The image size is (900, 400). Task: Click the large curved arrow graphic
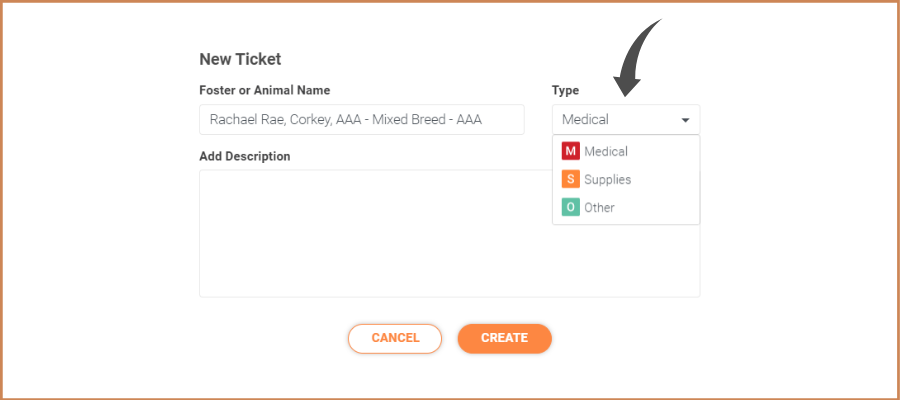[x=634, y=59]
